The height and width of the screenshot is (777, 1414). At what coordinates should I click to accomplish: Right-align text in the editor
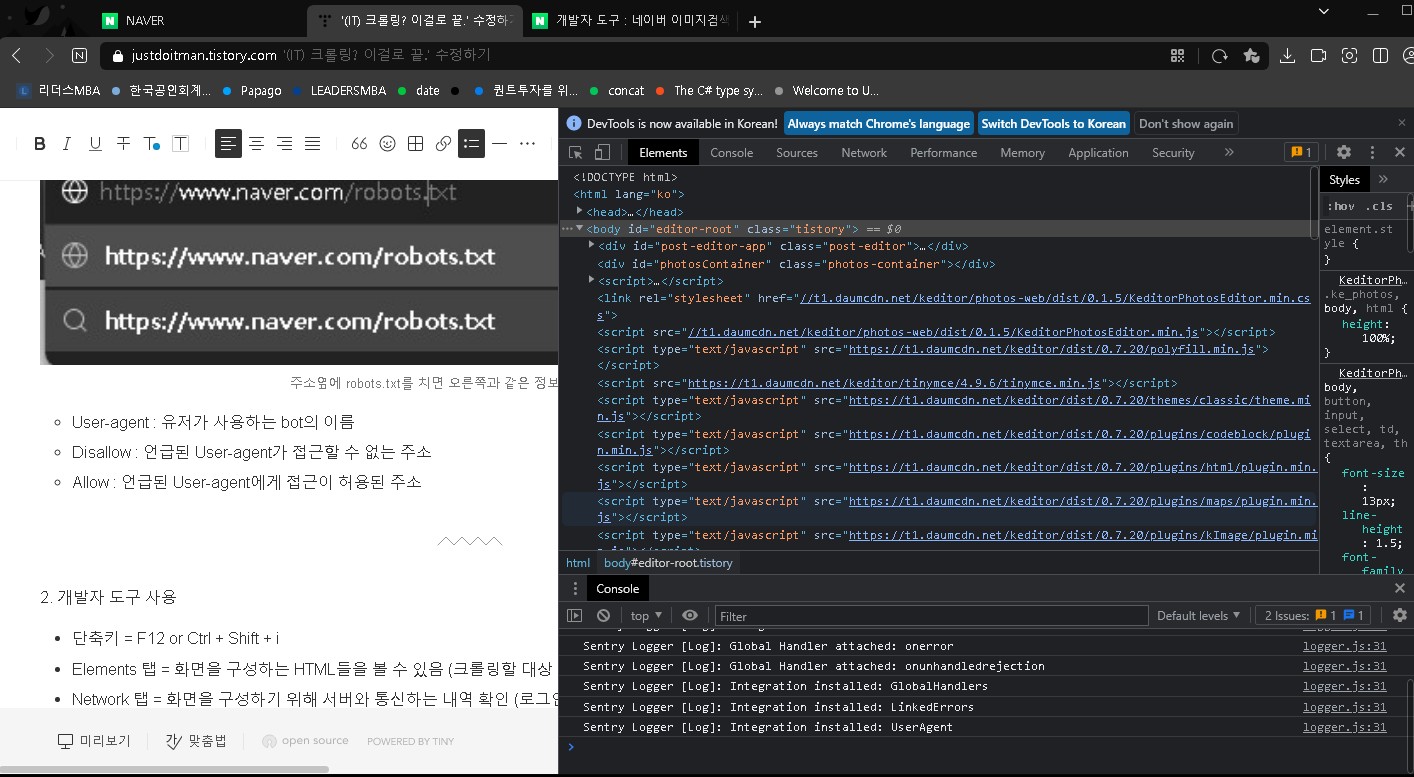(285, 144)
